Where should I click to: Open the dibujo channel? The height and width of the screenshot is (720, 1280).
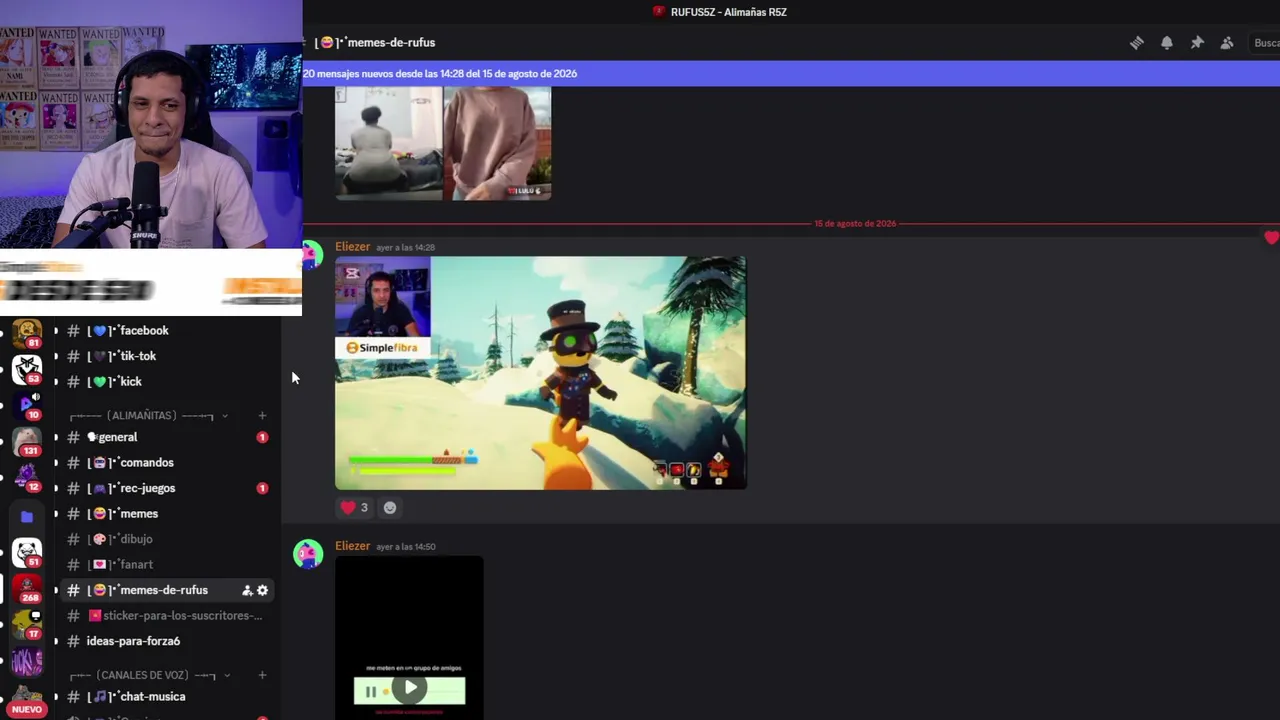(x=166, y=539)
